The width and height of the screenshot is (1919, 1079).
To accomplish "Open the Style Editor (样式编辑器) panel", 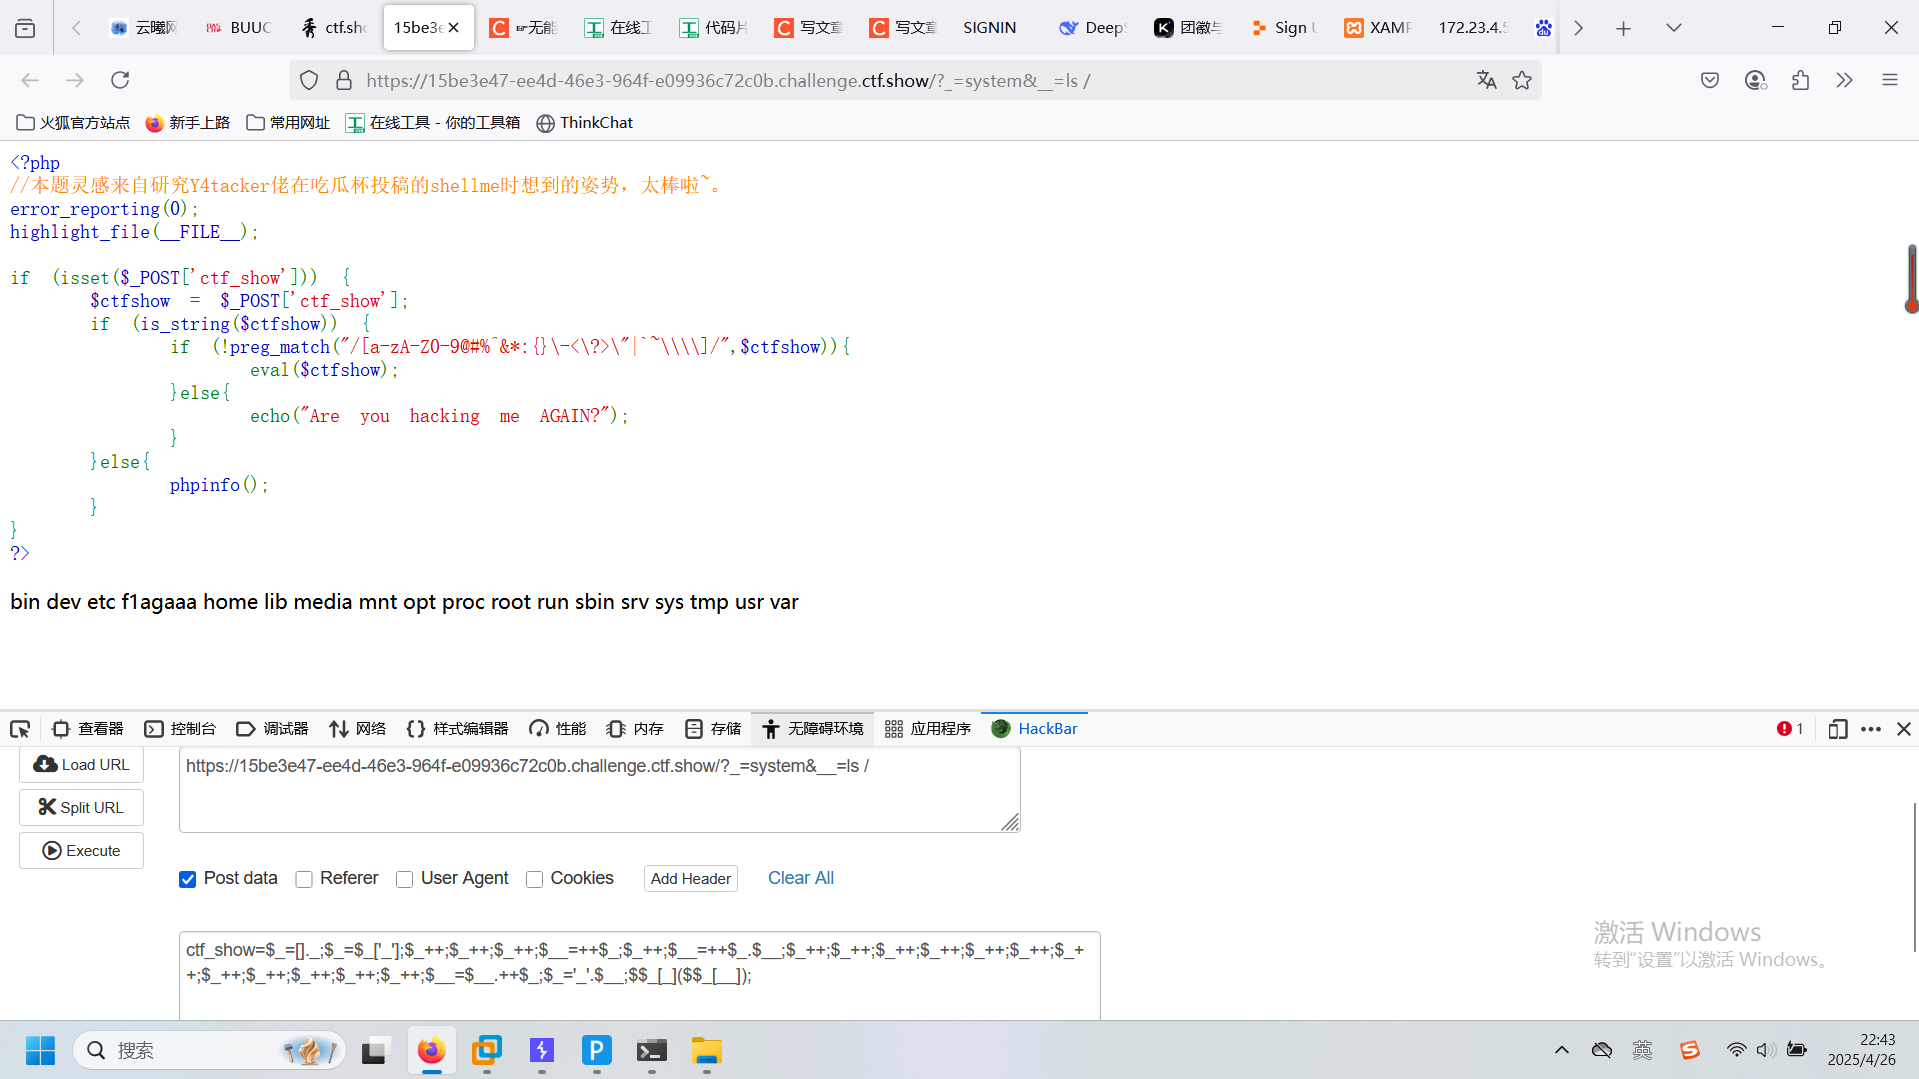I will [457, 729].
